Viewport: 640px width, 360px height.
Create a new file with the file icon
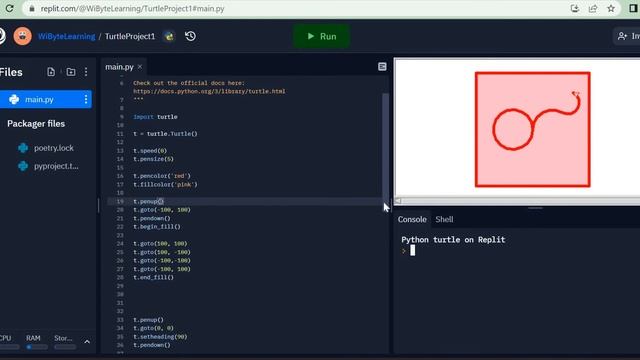[x=51, y=72]
